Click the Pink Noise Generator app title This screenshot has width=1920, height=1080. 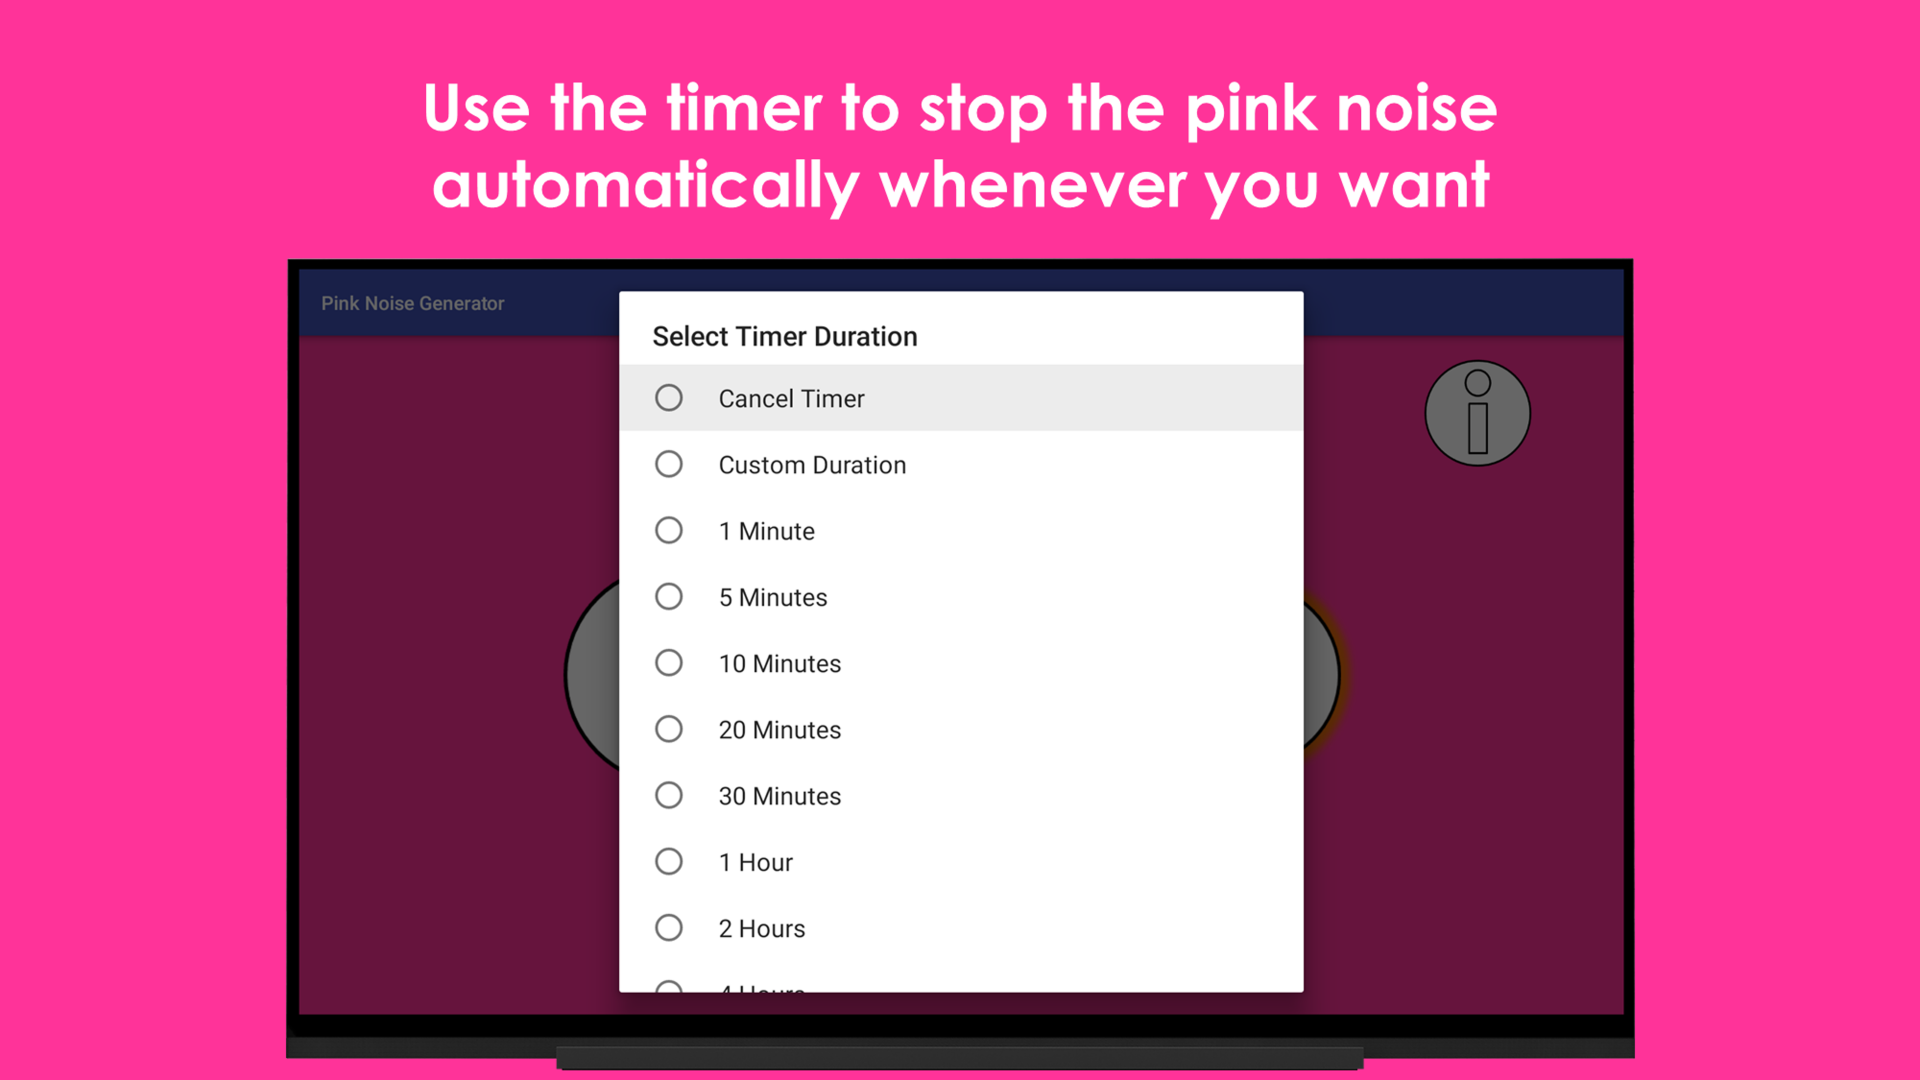tap(412, 303)
